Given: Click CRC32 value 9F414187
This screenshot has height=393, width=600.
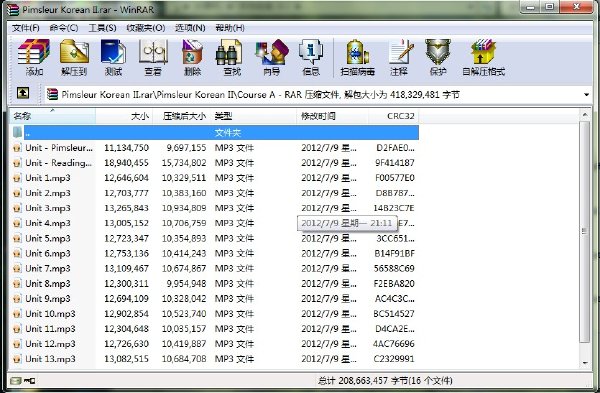Looking at the screenshot, I should (x=395, y=163).
